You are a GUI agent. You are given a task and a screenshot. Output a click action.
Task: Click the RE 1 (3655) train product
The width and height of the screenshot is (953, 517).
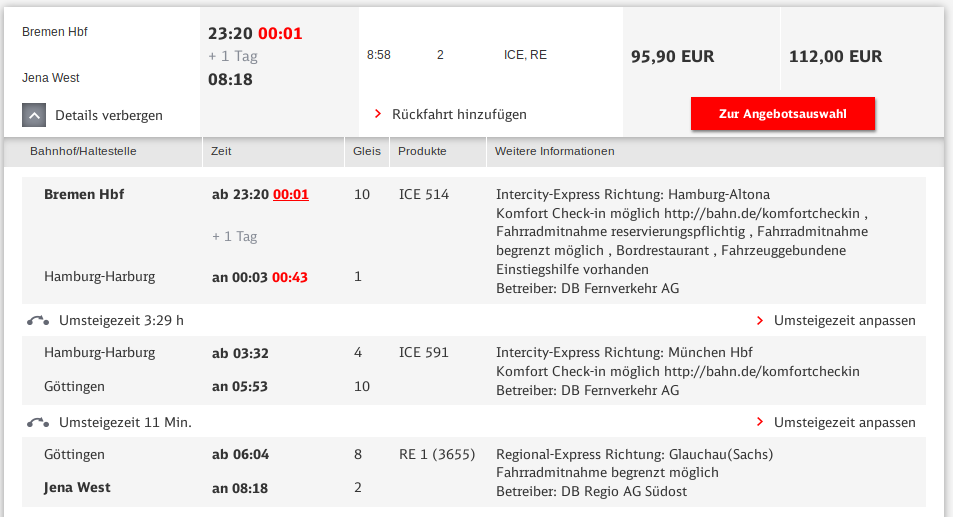point(437,454)
